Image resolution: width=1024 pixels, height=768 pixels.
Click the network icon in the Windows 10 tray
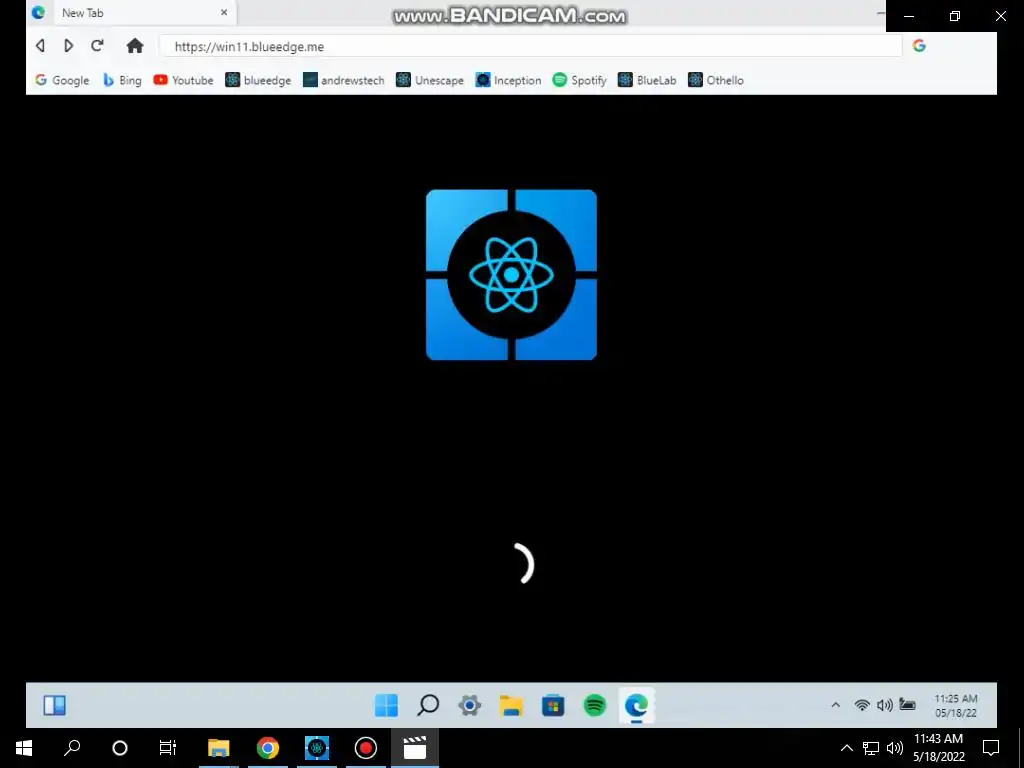[871, 748]
